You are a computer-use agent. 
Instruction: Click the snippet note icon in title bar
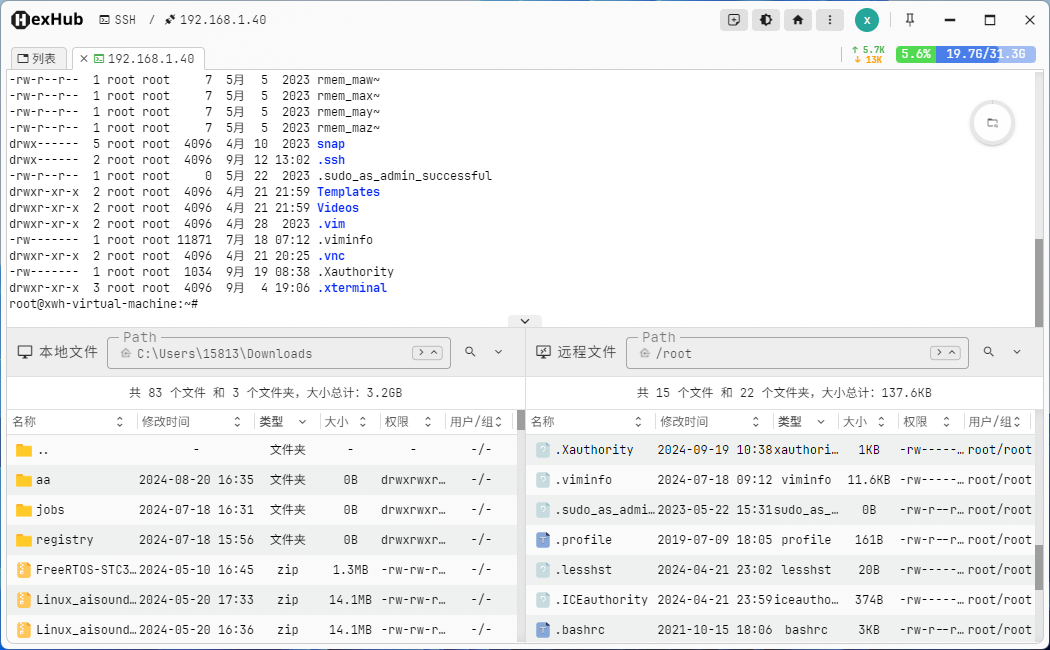pos(733,19)
